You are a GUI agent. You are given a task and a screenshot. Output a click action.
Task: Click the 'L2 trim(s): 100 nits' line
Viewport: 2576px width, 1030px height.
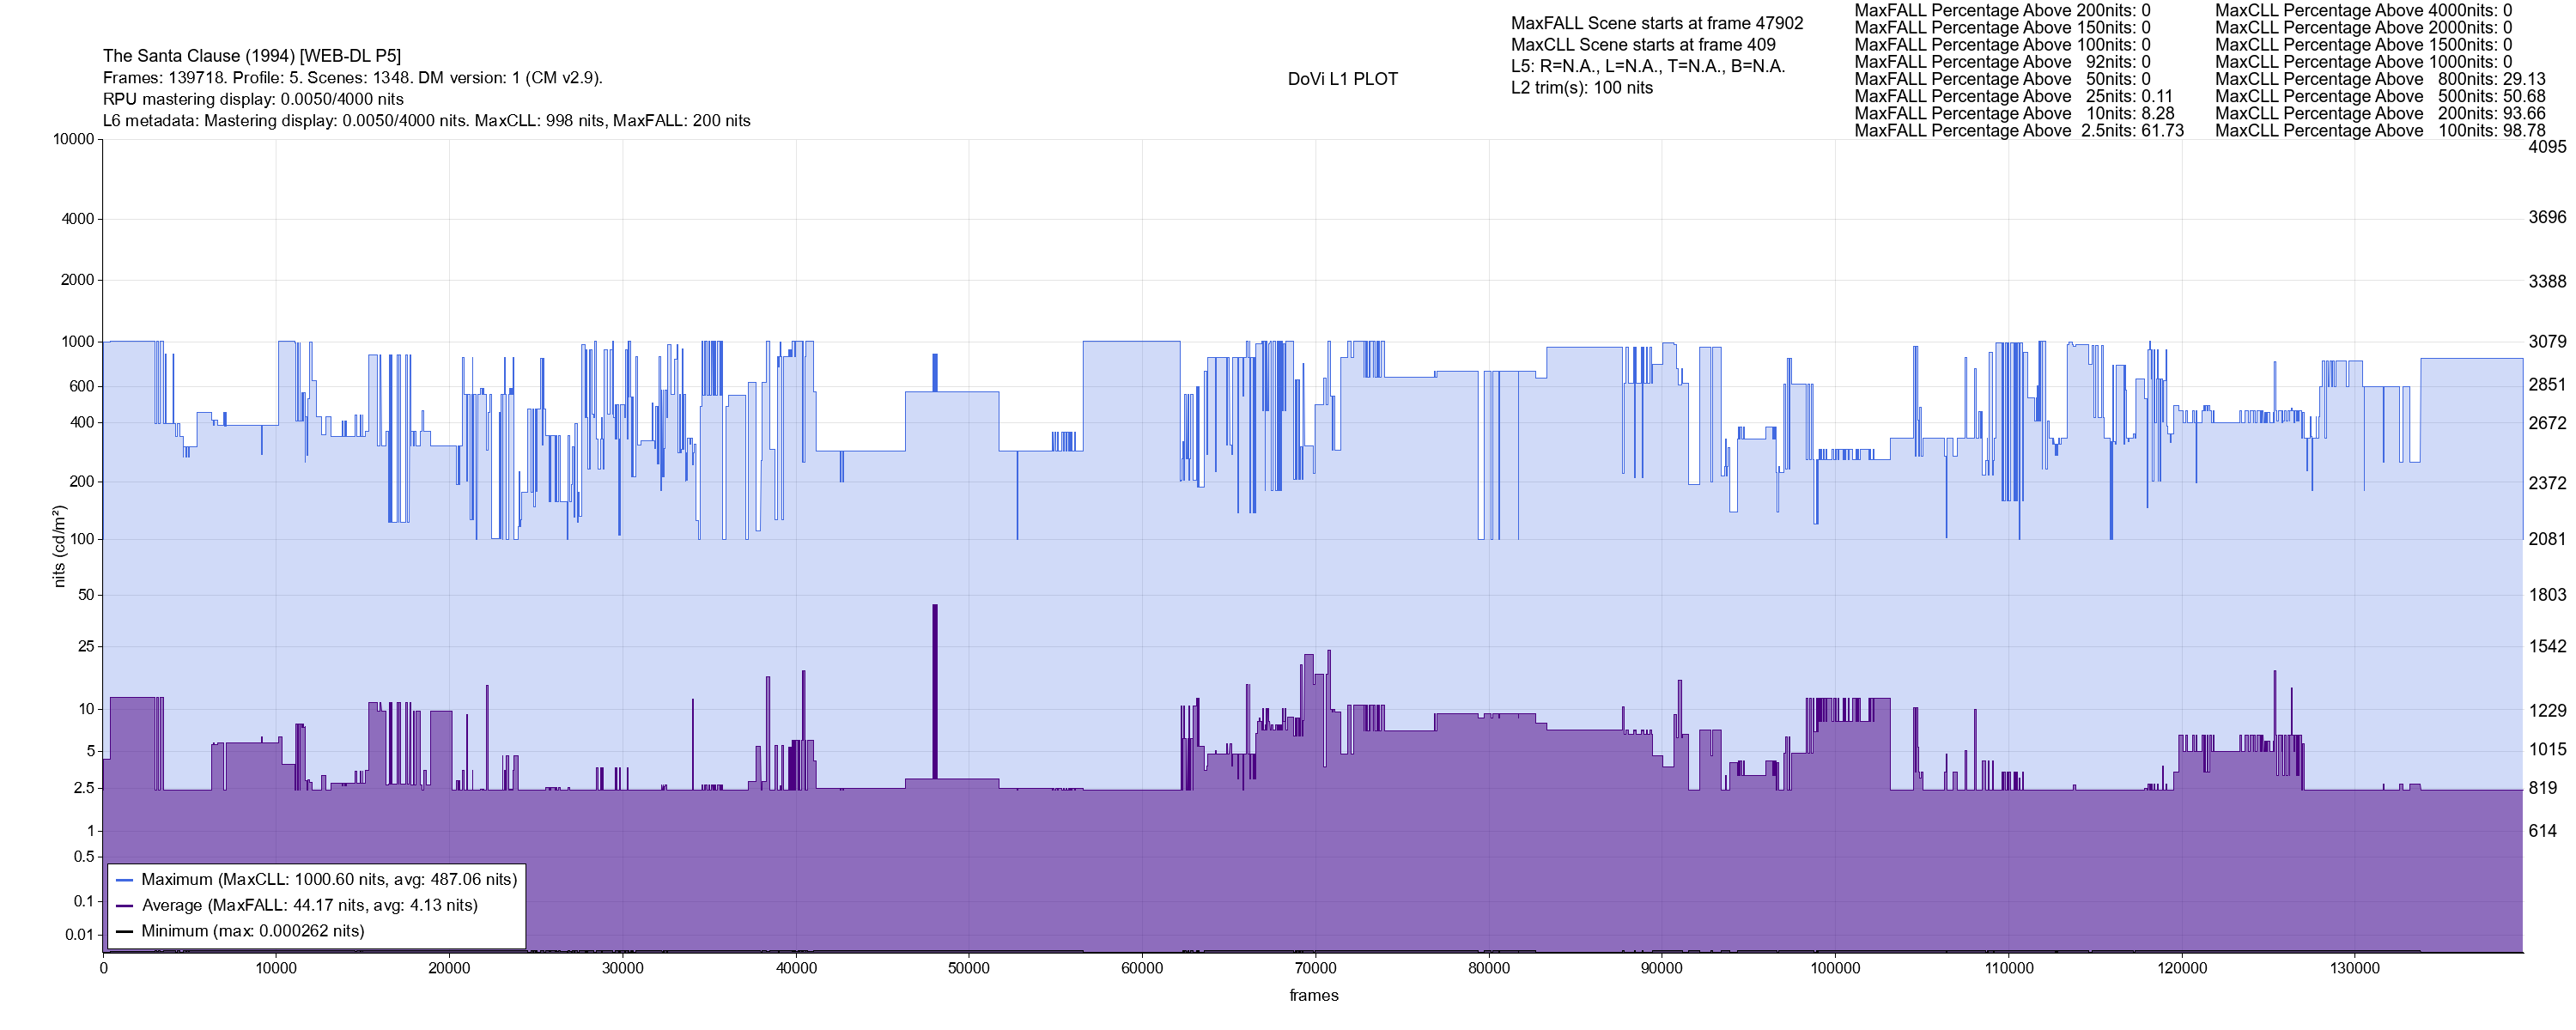coord(1582,88)
